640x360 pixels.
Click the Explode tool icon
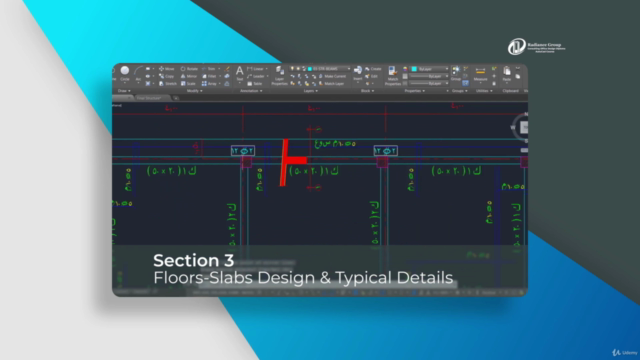(227, 76)
